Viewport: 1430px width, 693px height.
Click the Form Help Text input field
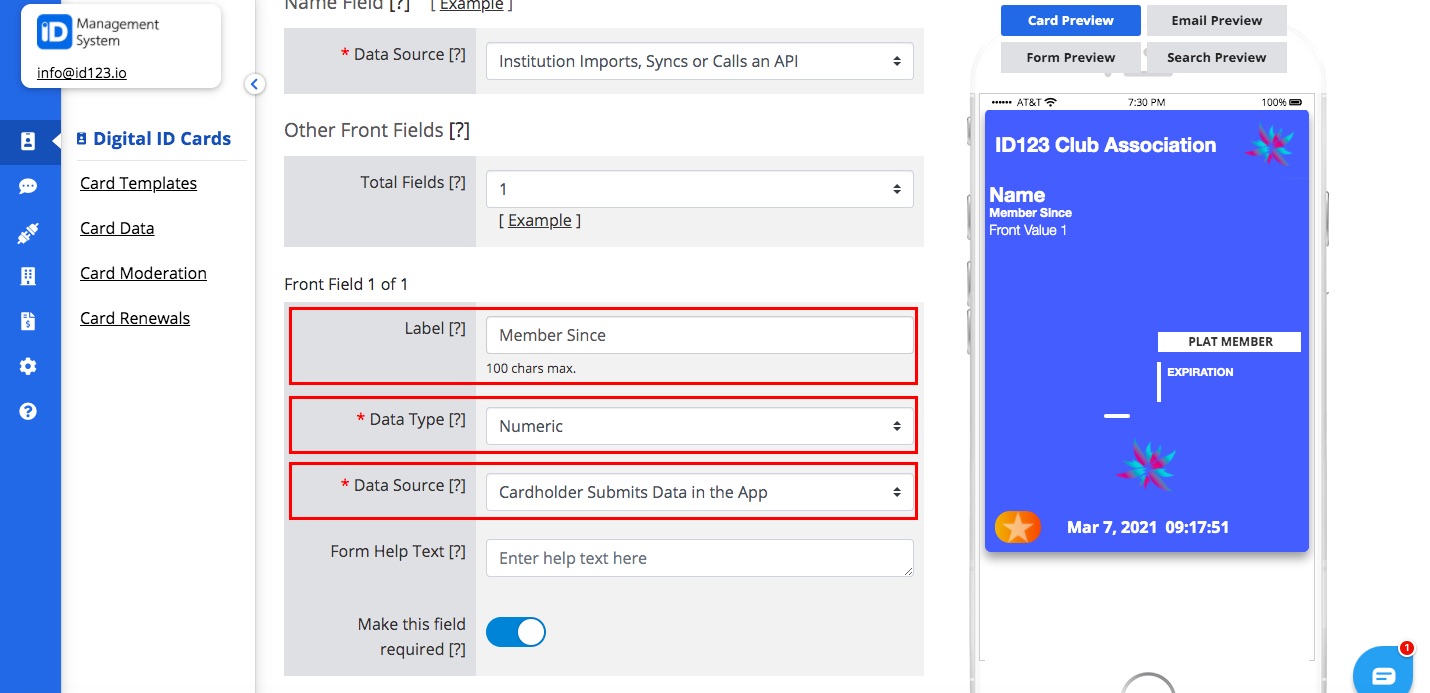pos(699,558)
